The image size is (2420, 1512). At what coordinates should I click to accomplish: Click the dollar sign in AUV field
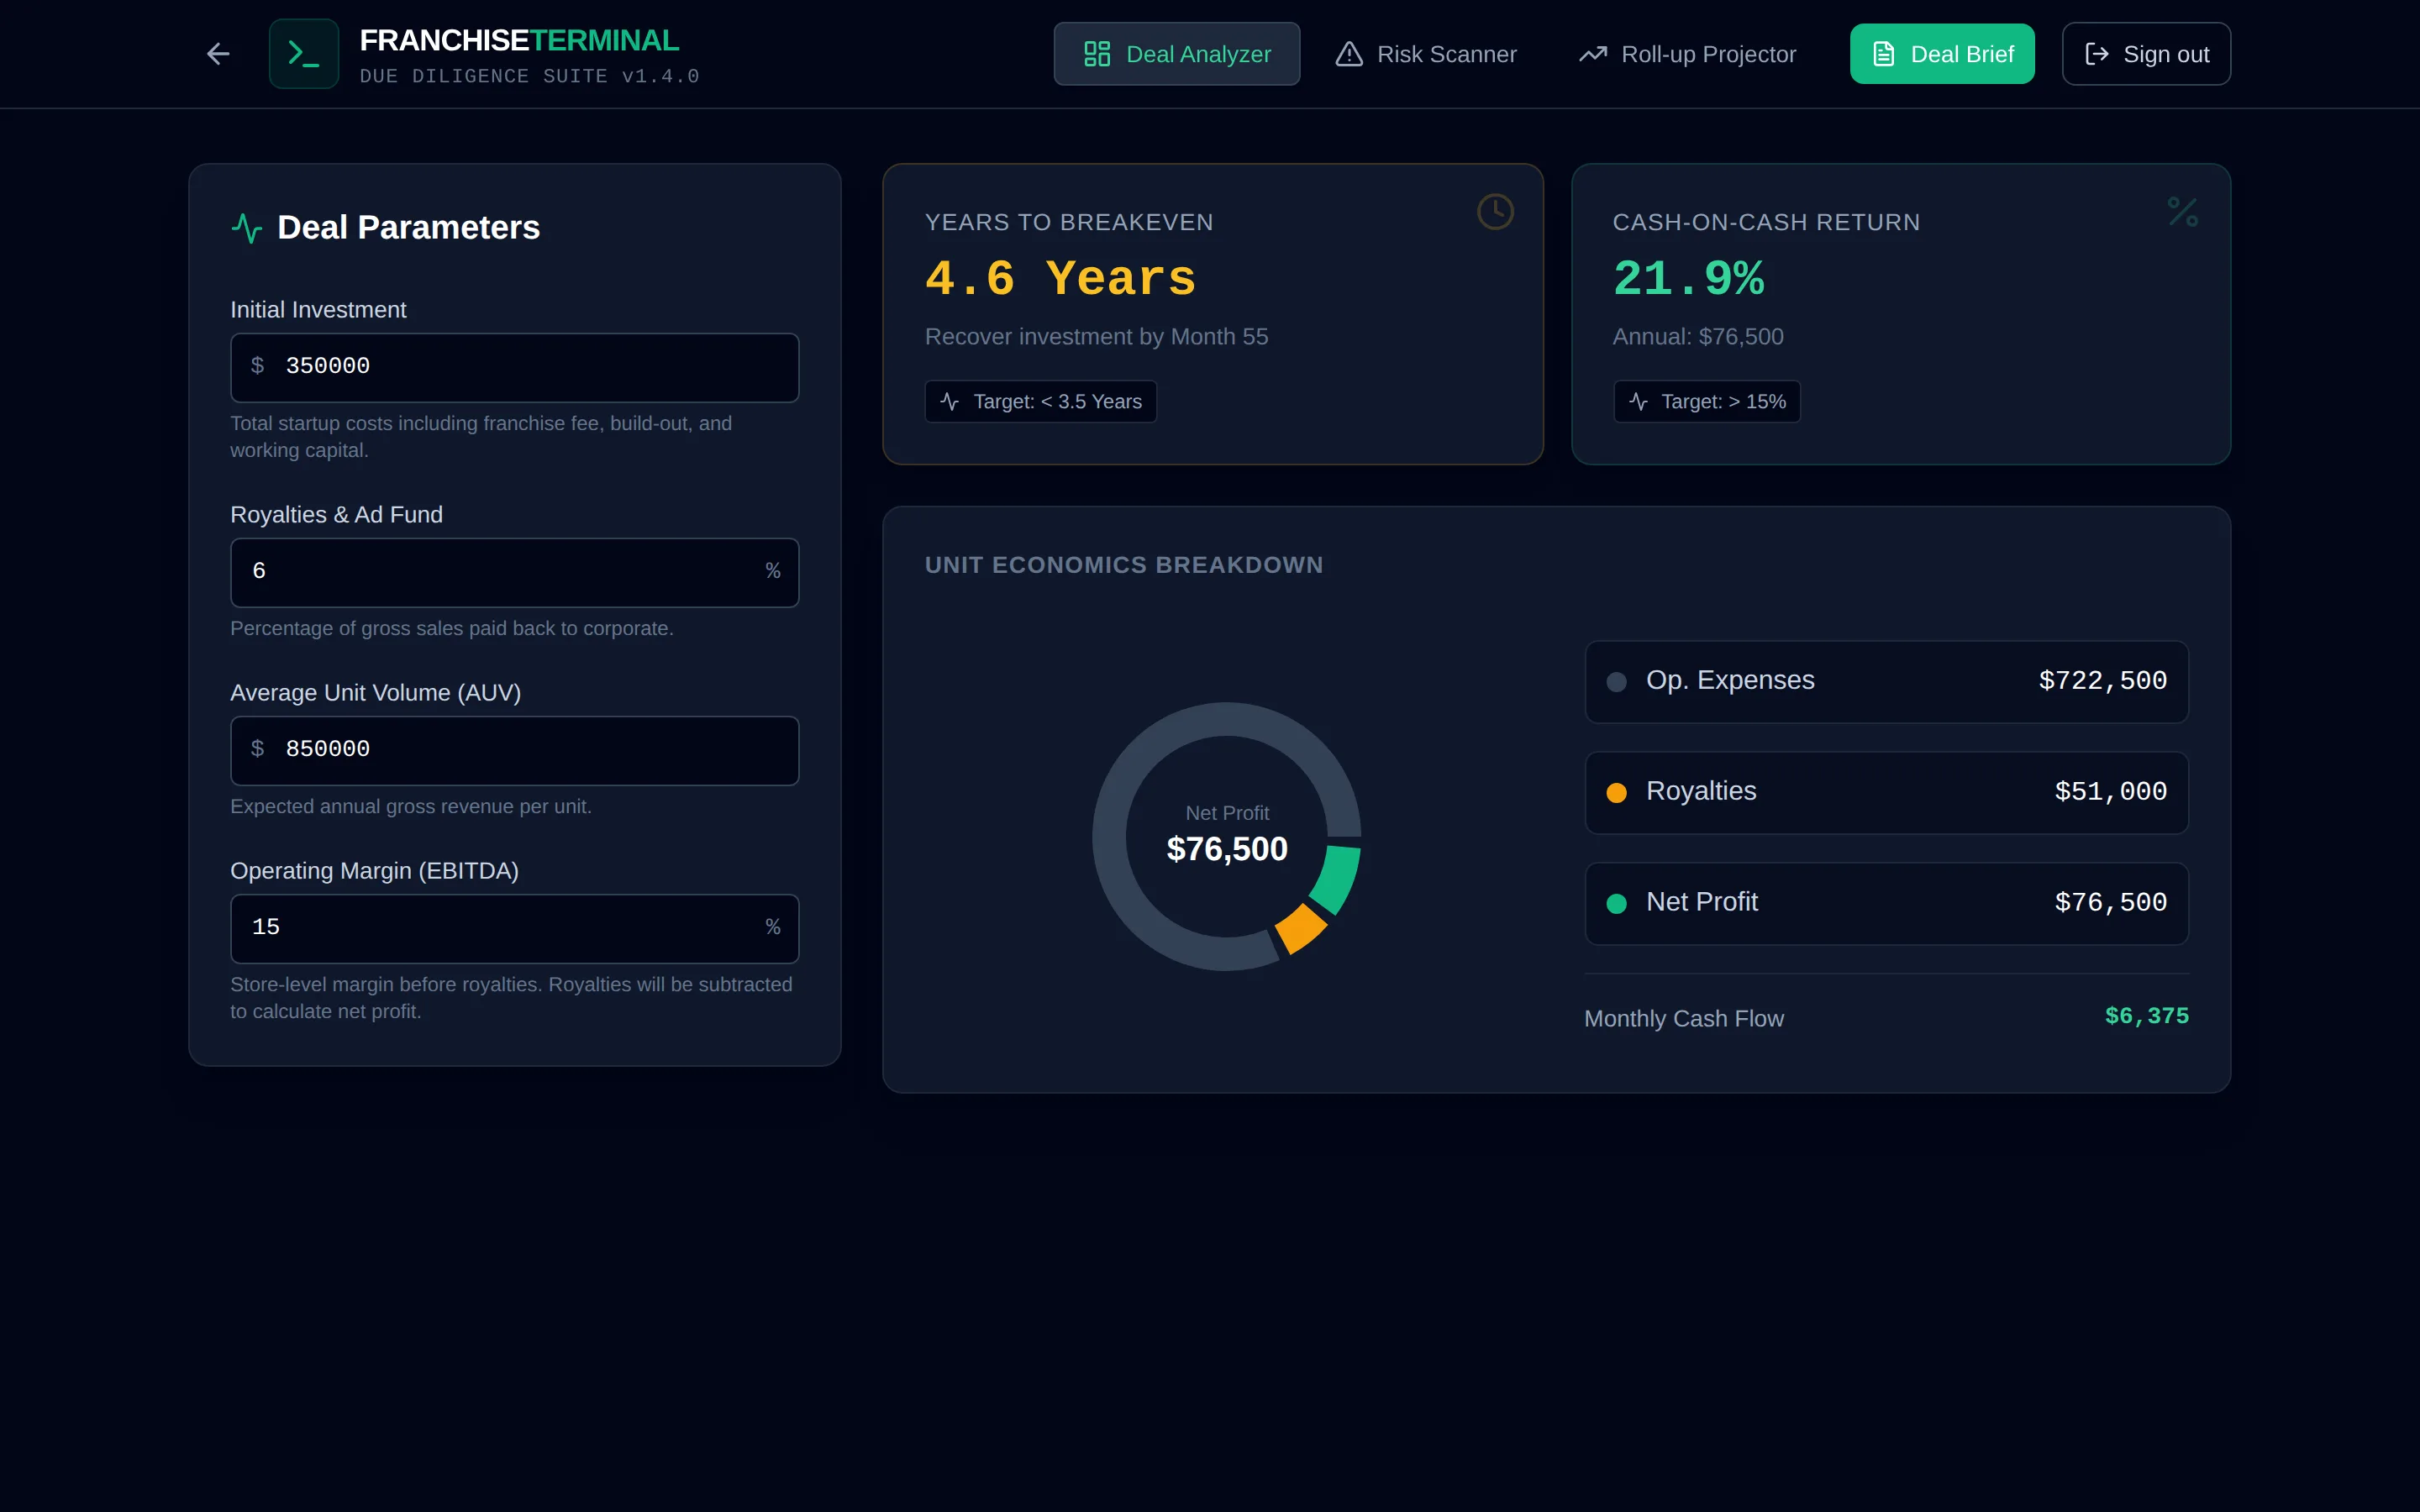[258, 749]
